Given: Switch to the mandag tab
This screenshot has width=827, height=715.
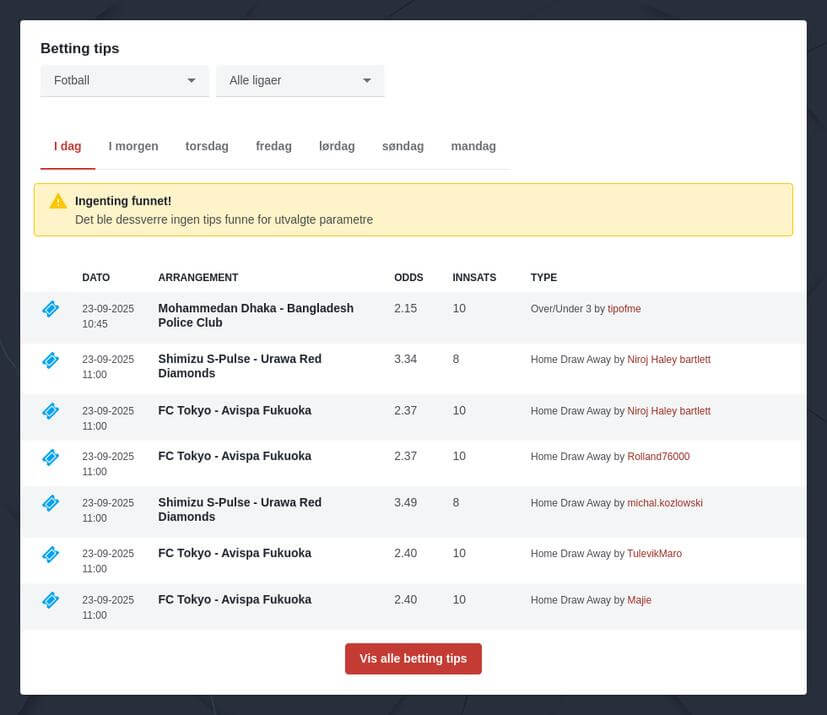Looking at the screenshot, I should point(473,146).
